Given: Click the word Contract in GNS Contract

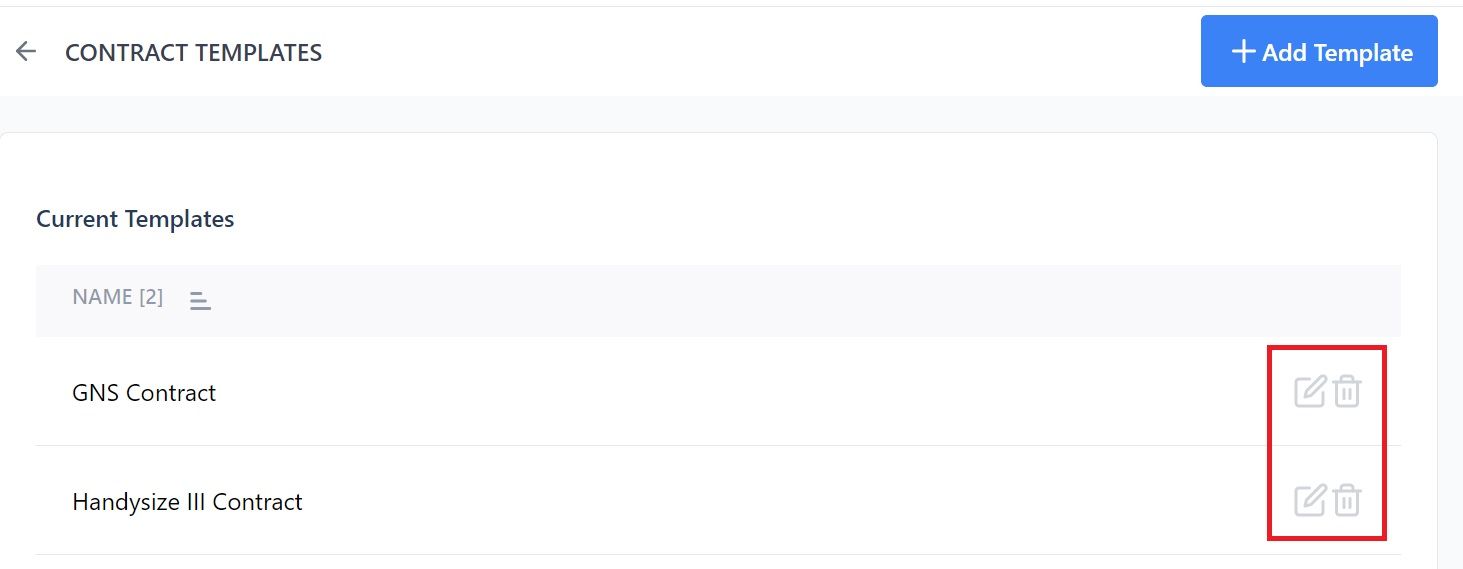Looking at the screenshot, I should (x=172, y=393).
